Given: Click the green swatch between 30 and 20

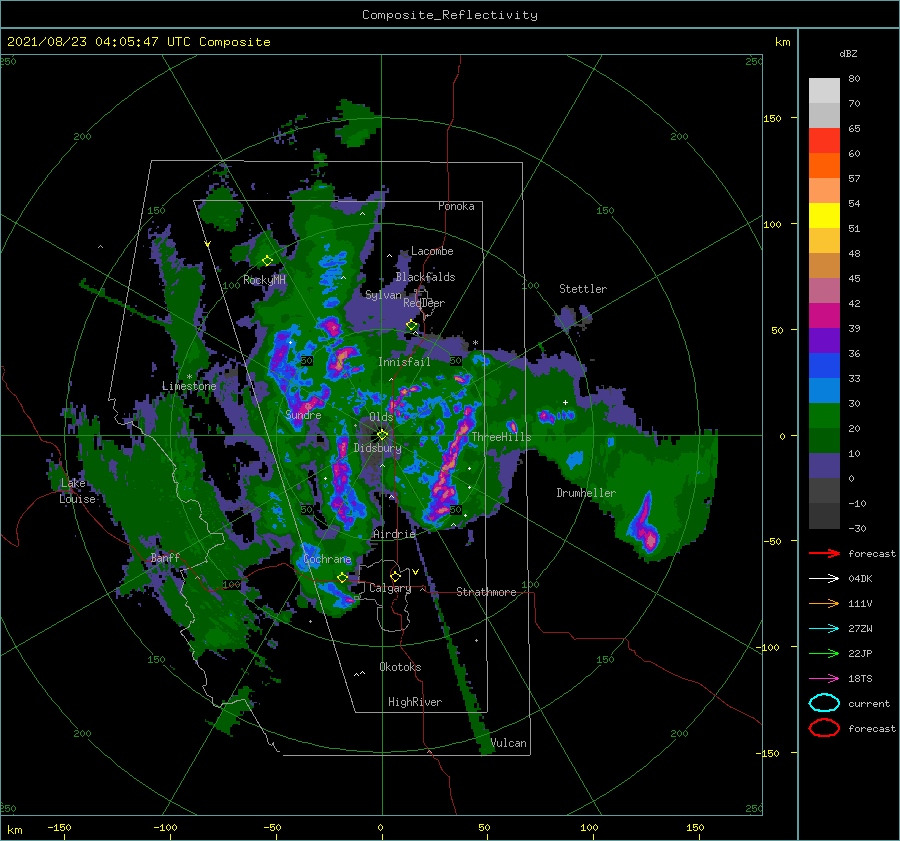Looking at the screenshot, I should coord(824,416).
